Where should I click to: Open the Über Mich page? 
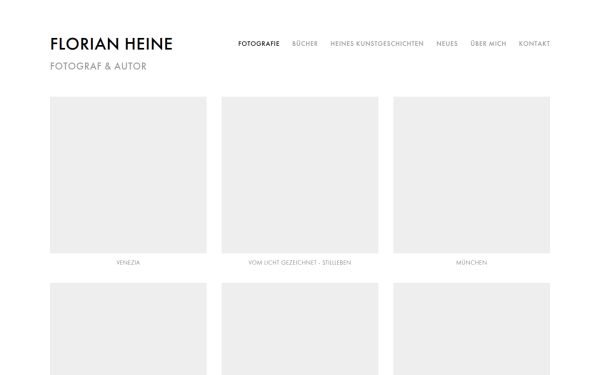[488, 44]
